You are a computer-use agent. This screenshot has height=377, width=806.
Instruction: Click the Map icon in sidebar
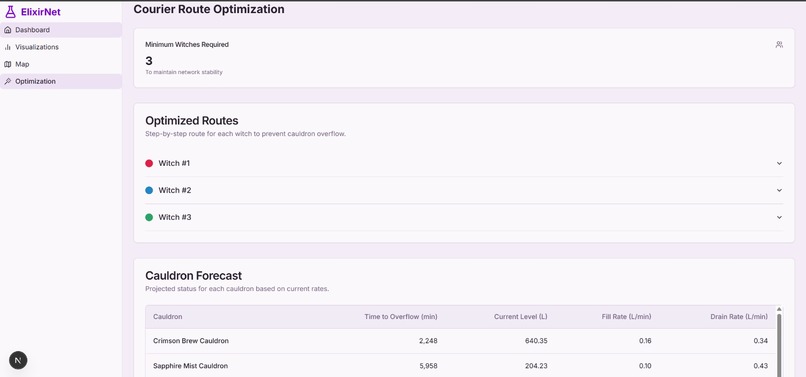[x=7, y=64]
